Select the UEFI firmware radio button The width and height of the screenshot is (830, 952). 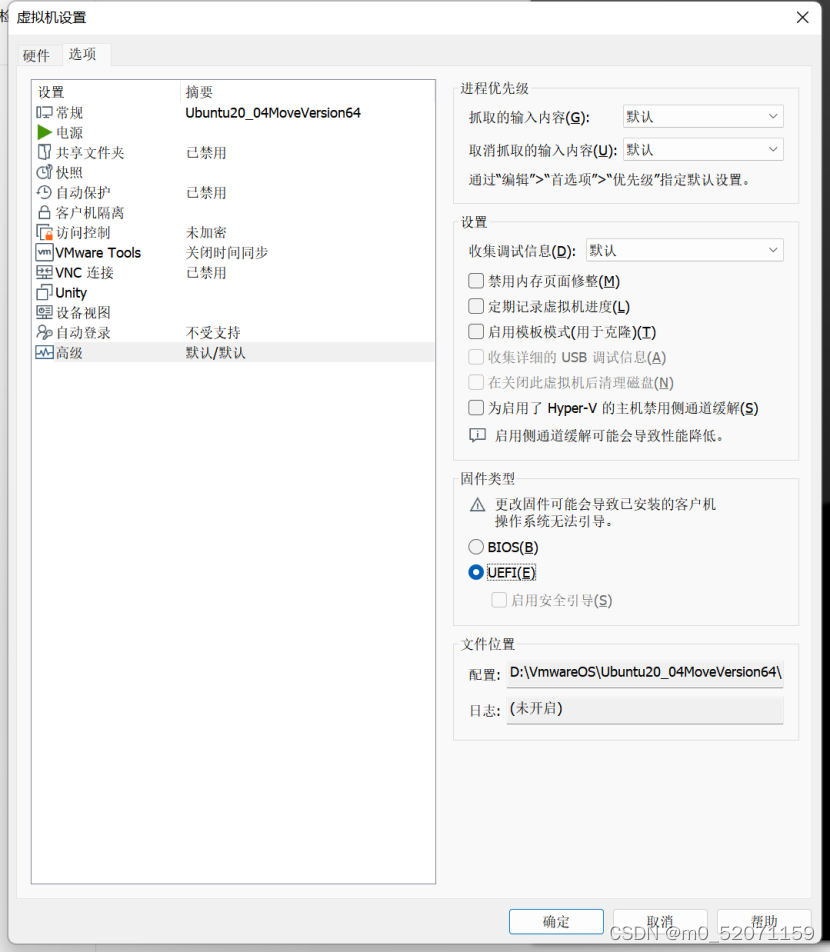pyautogui.click(x=476, y=573)
